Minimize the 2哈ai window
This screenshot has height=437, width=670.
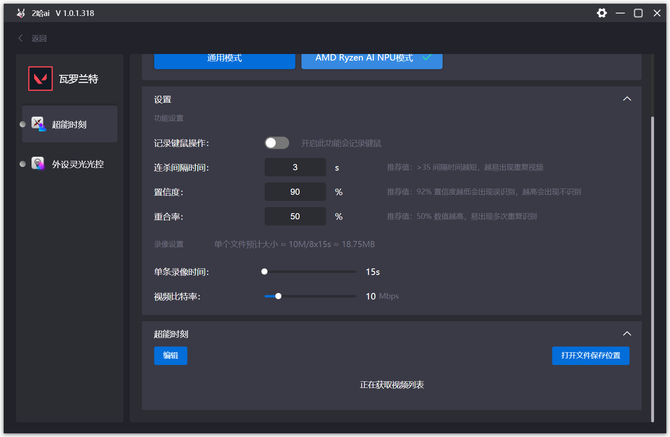(620, 13)
